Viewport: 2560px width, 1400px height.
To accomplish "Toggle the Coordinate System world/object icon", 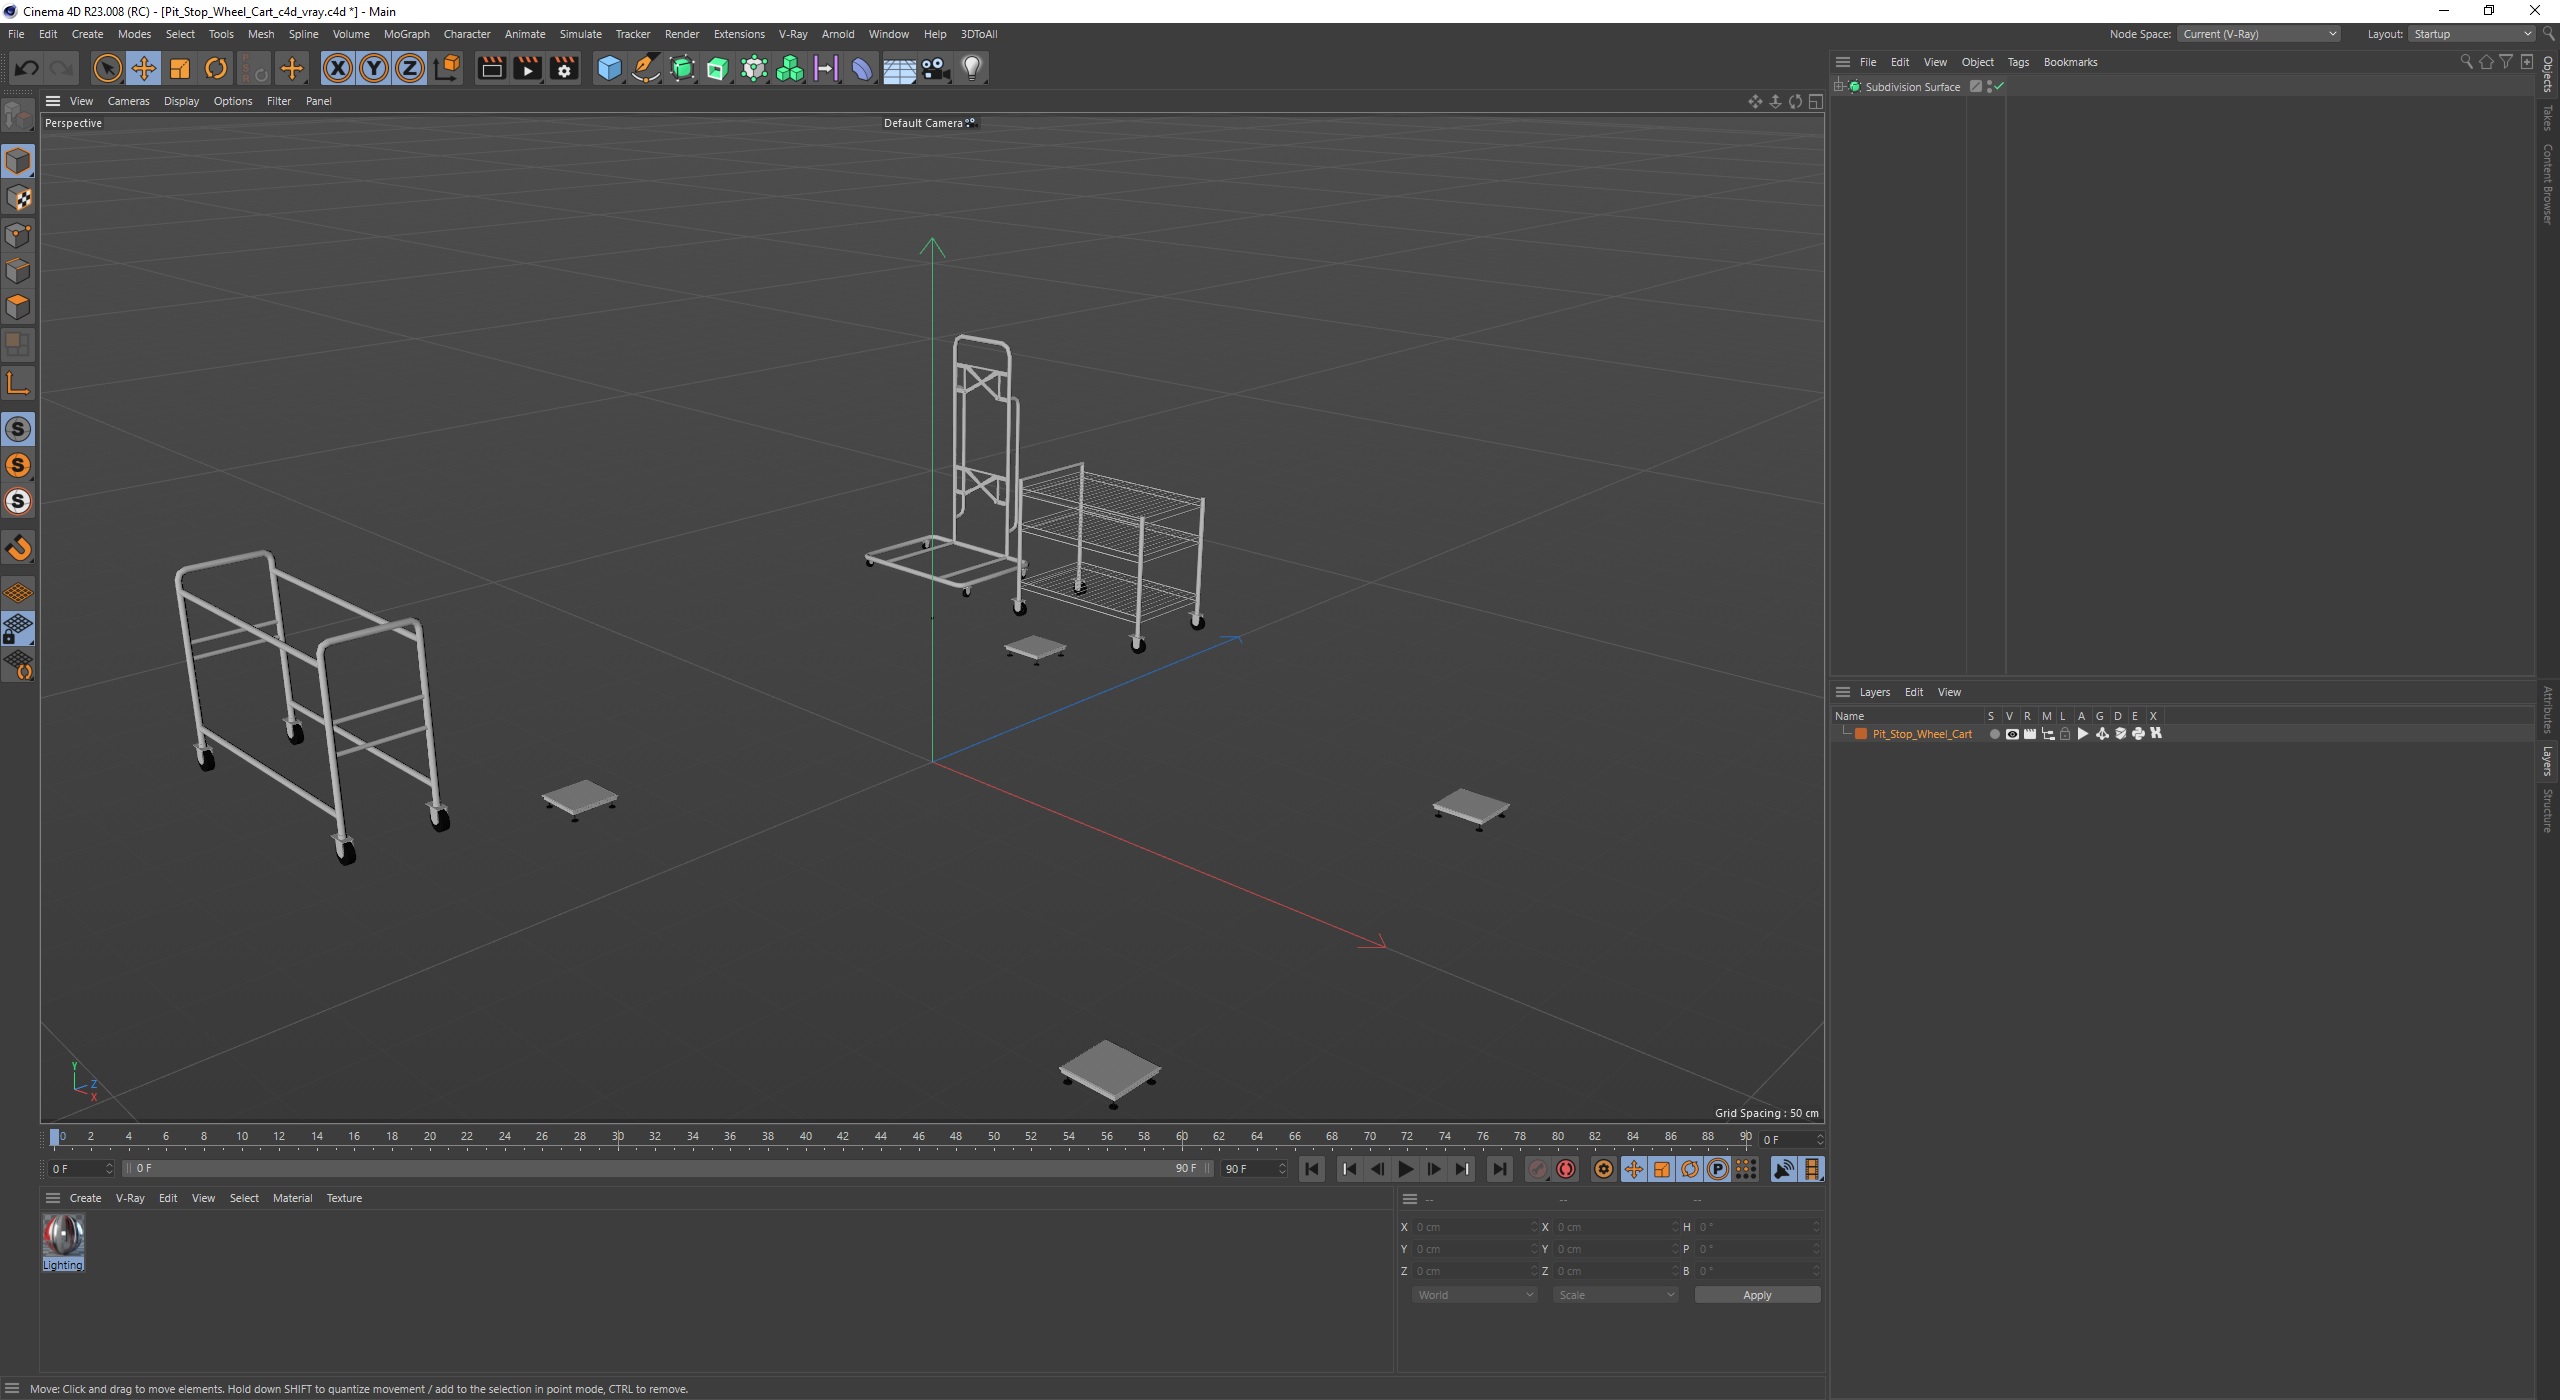I will coord(447,68).
